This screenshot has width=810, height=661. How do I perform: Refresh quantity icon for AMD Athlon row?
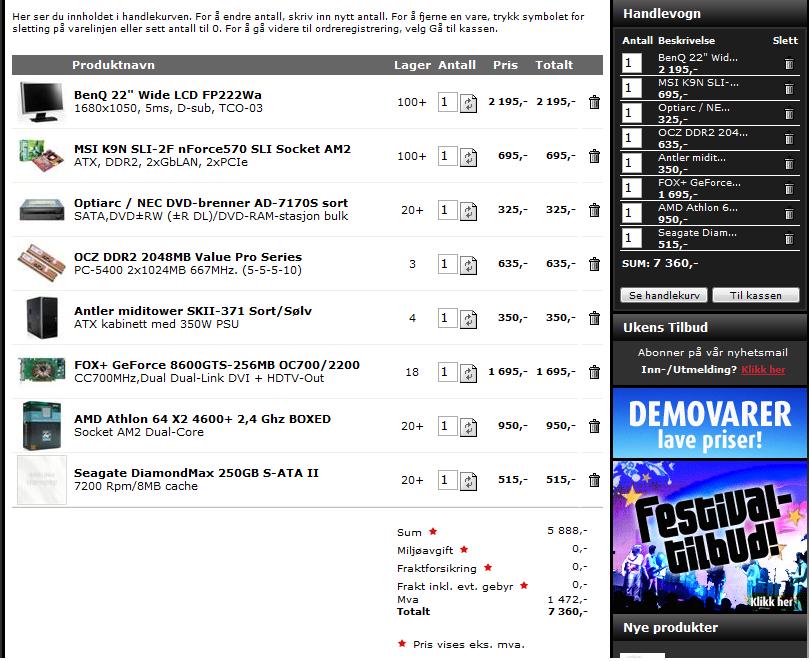469,427
